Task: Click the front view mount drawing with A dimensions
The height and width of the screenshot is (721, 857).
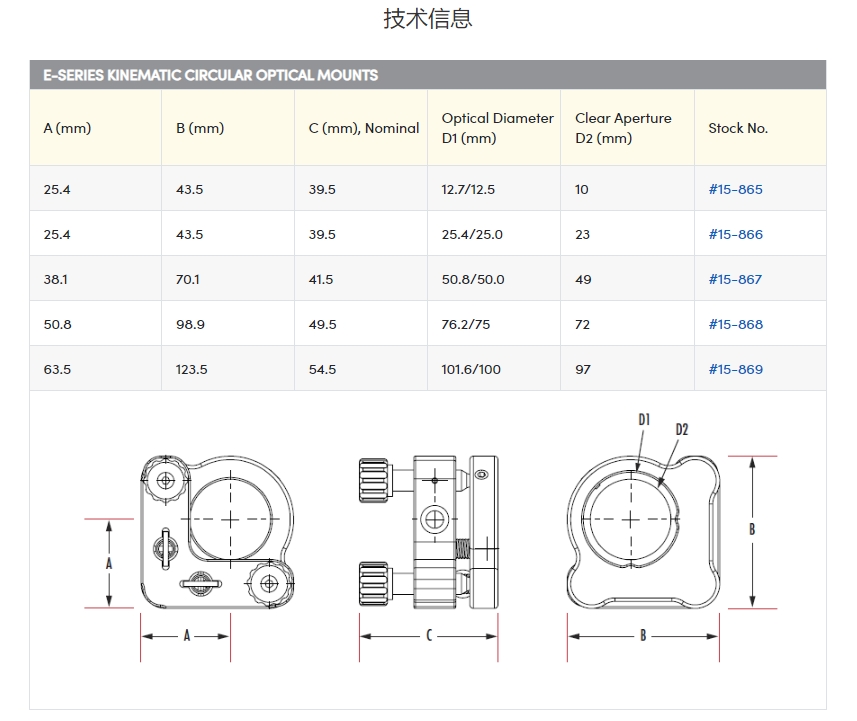Action: (x=218, y=532)
